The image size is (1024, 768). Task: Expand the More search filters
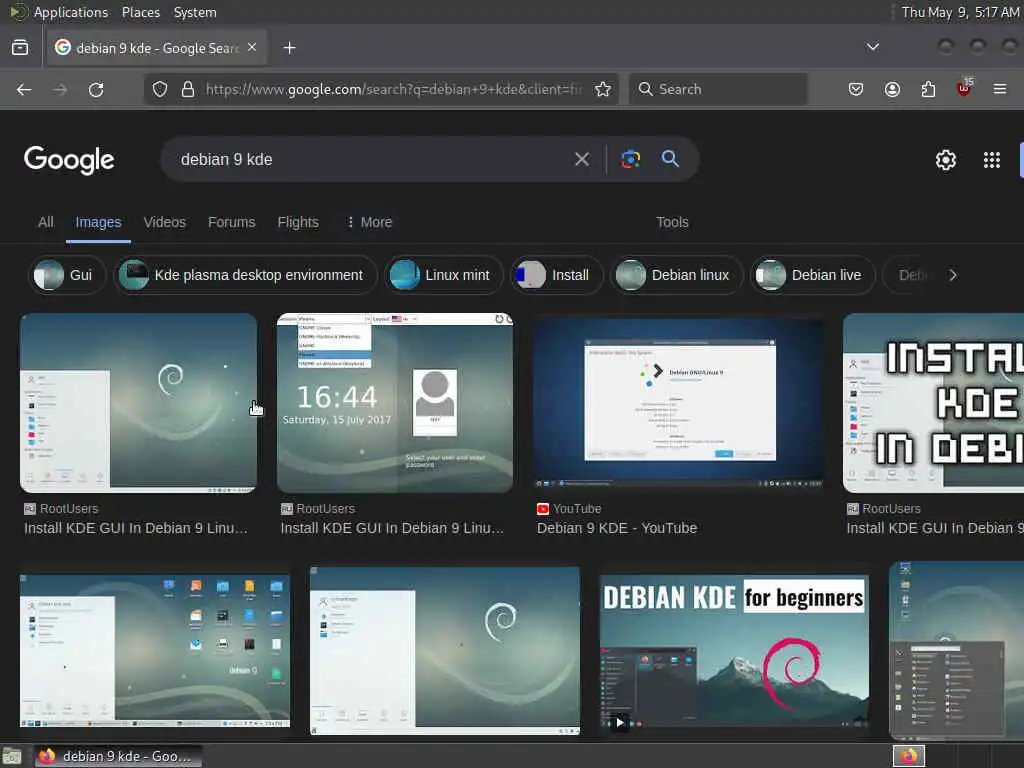(x=369, y=222)
